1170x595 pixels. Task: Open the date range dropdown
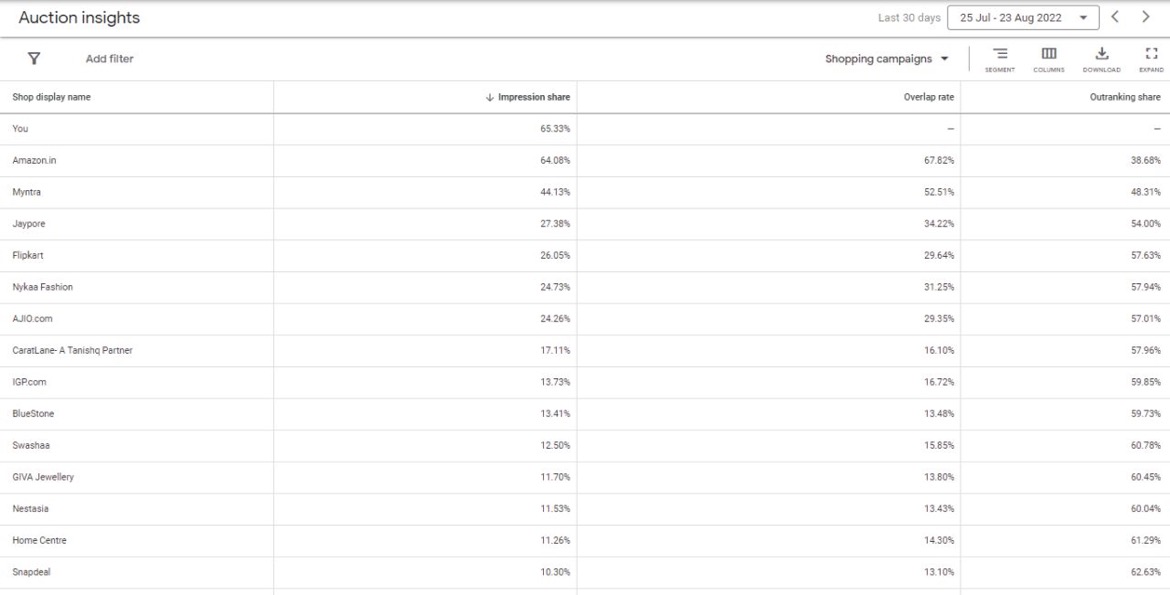click(x=1023, y=18)
